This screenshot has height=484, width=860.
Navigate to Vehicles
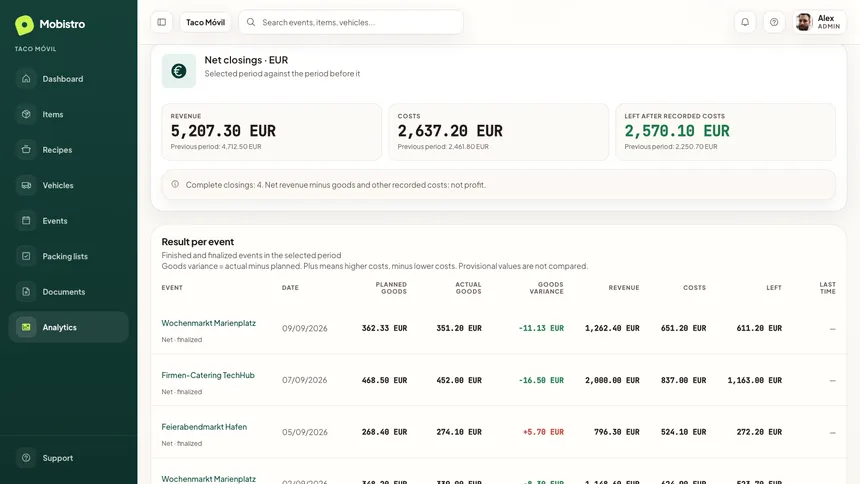(x=69, y=185)
